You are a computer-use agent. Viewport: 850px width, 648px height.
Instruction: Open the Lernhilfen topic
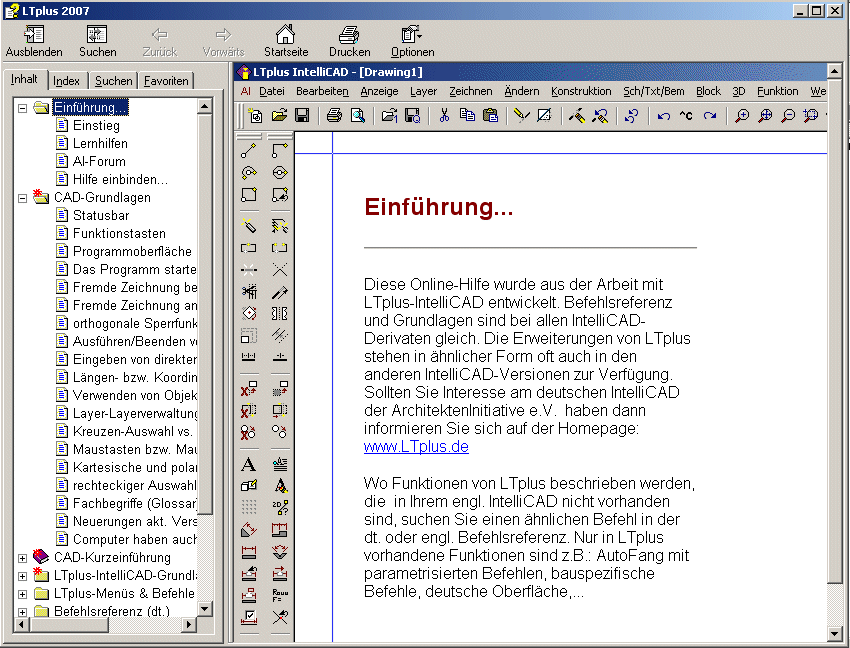point(100,143)
